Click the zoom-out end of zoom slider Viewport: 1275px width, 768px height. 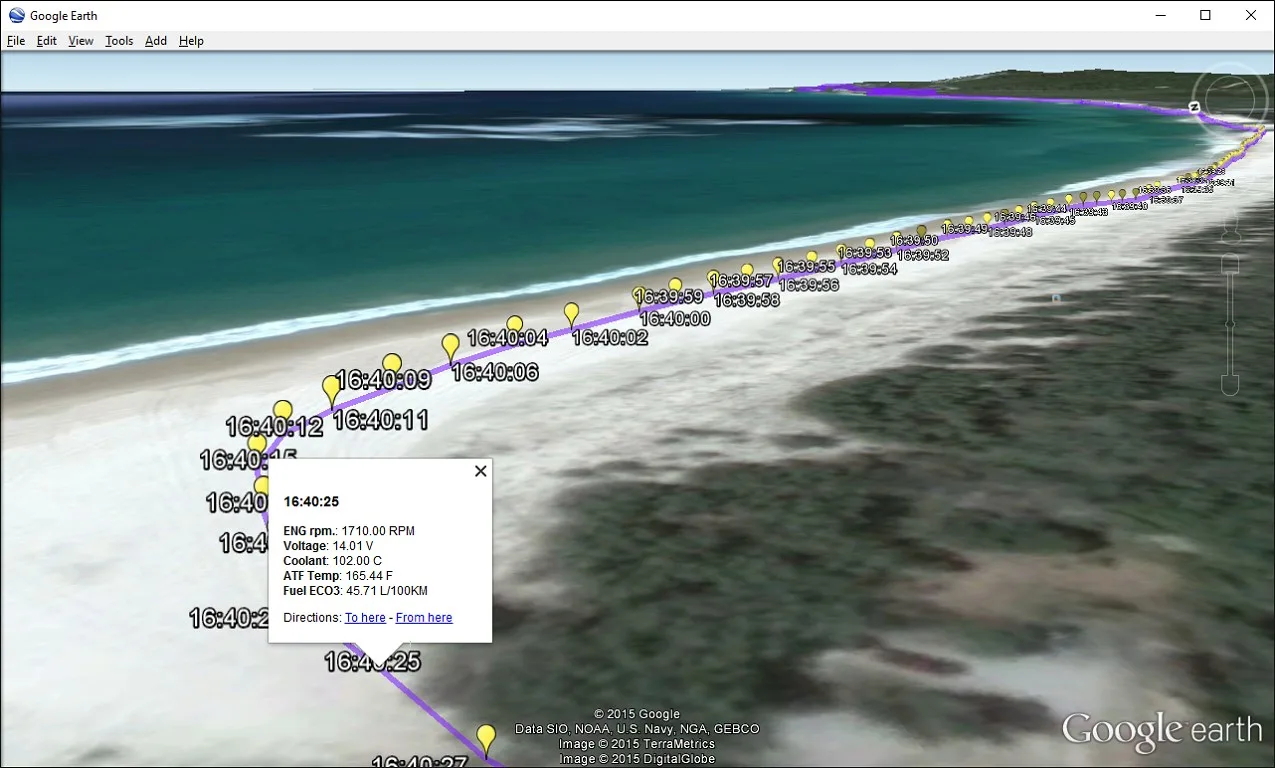[1230, 384]
